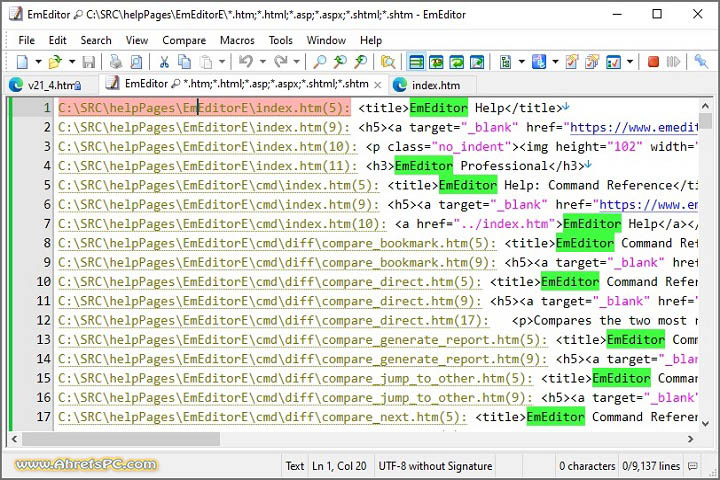Open result link index.htm(9) on line 2
720x480 pixels.
204,127
